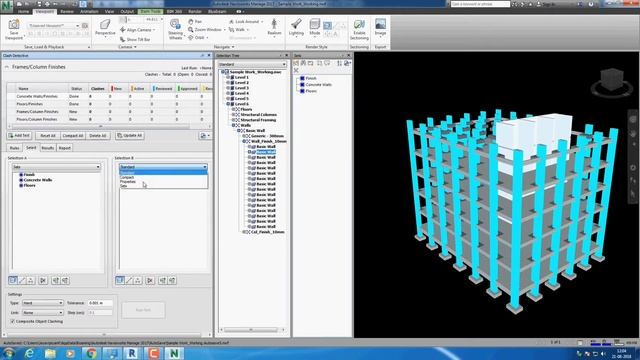Open the Perspective camera tool
This screenshot has height=360, width=640.
tap(105, 28)
